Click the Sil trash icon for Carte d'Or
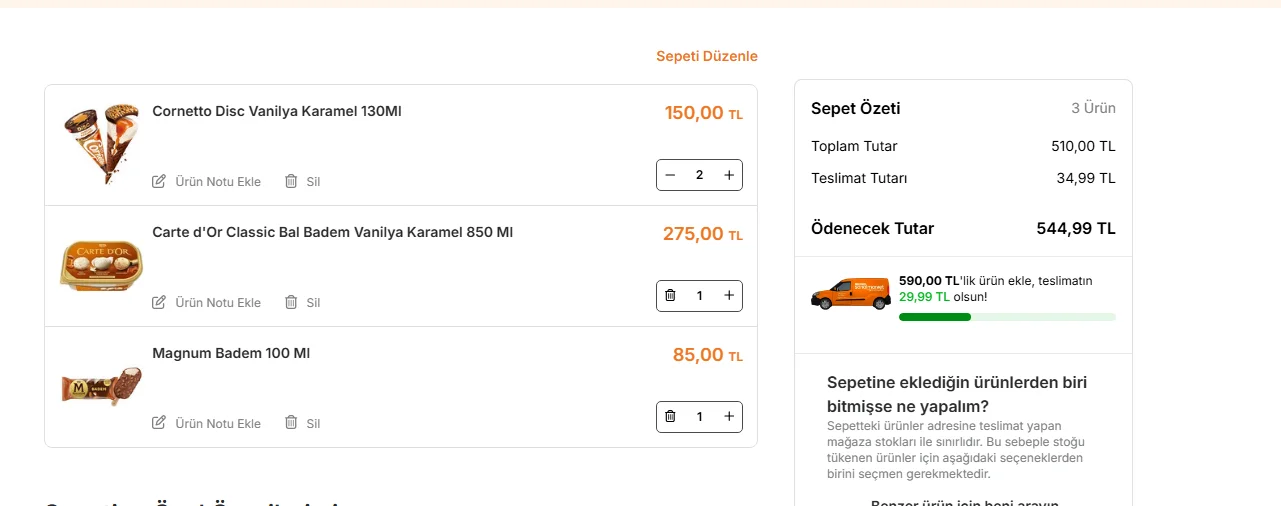 click(291, 302)
